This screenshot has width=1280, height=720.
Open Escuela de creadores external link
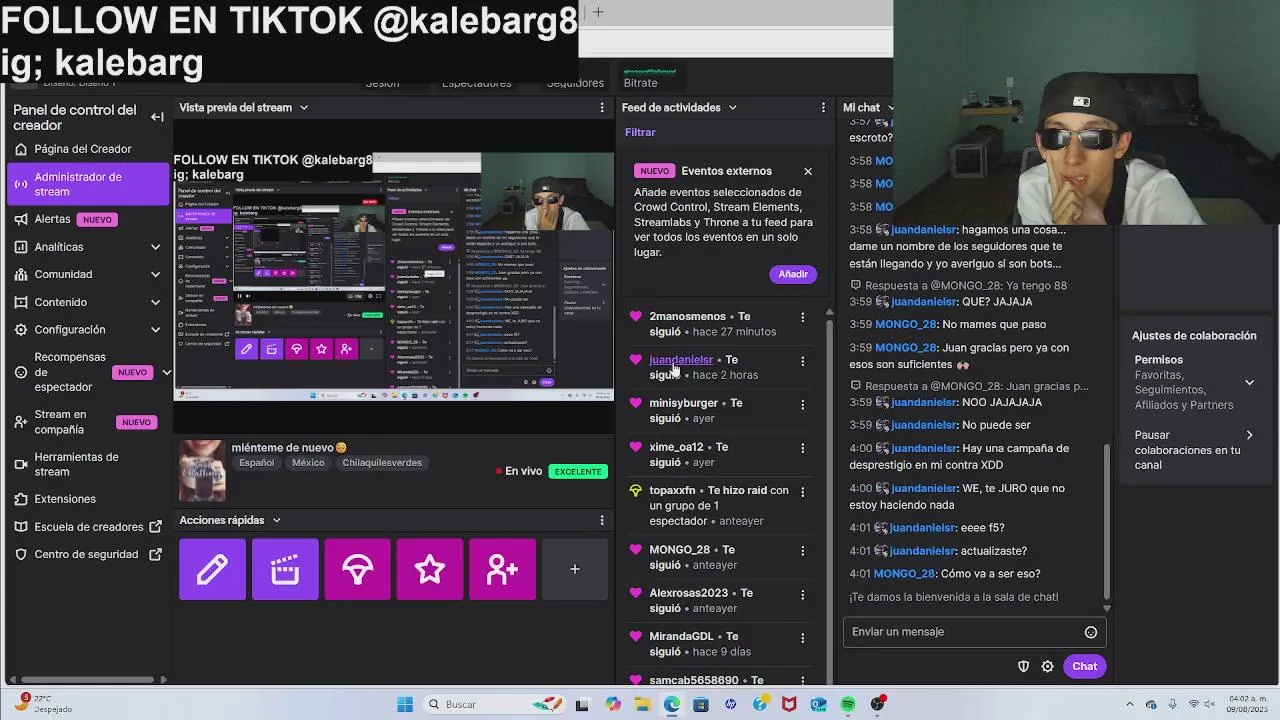(88, 527)
